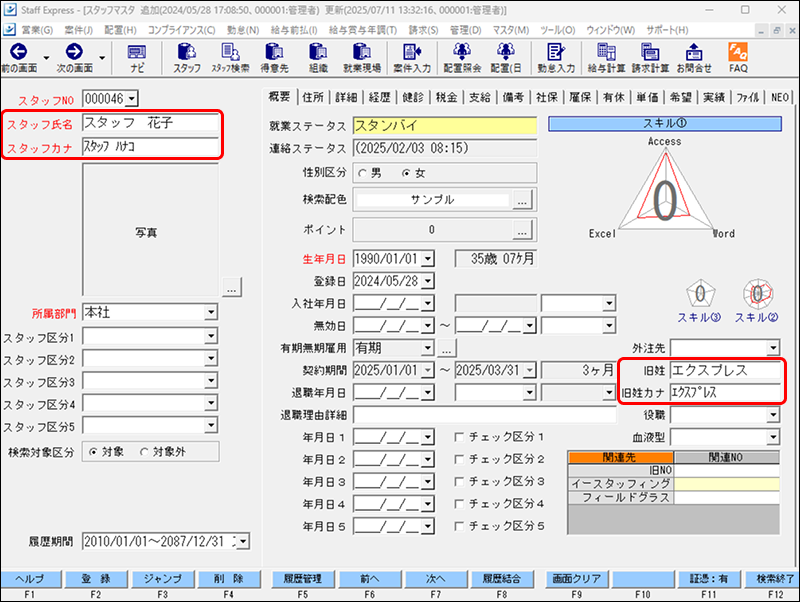Image resolution: width=800 pixels, height=602 pixels.
Task: Open the 生年月日 date picker arrow
Action: pyautogui.click(x=428, y=259)
